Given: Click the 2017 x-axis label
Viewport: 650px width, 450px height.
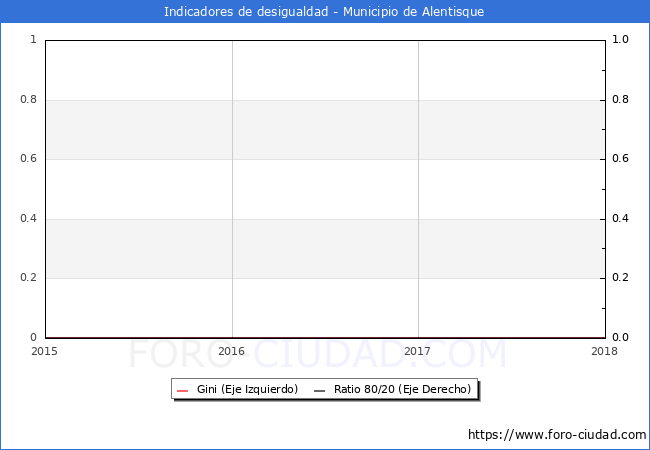Looking at the screenshot, I should point(417,351).
